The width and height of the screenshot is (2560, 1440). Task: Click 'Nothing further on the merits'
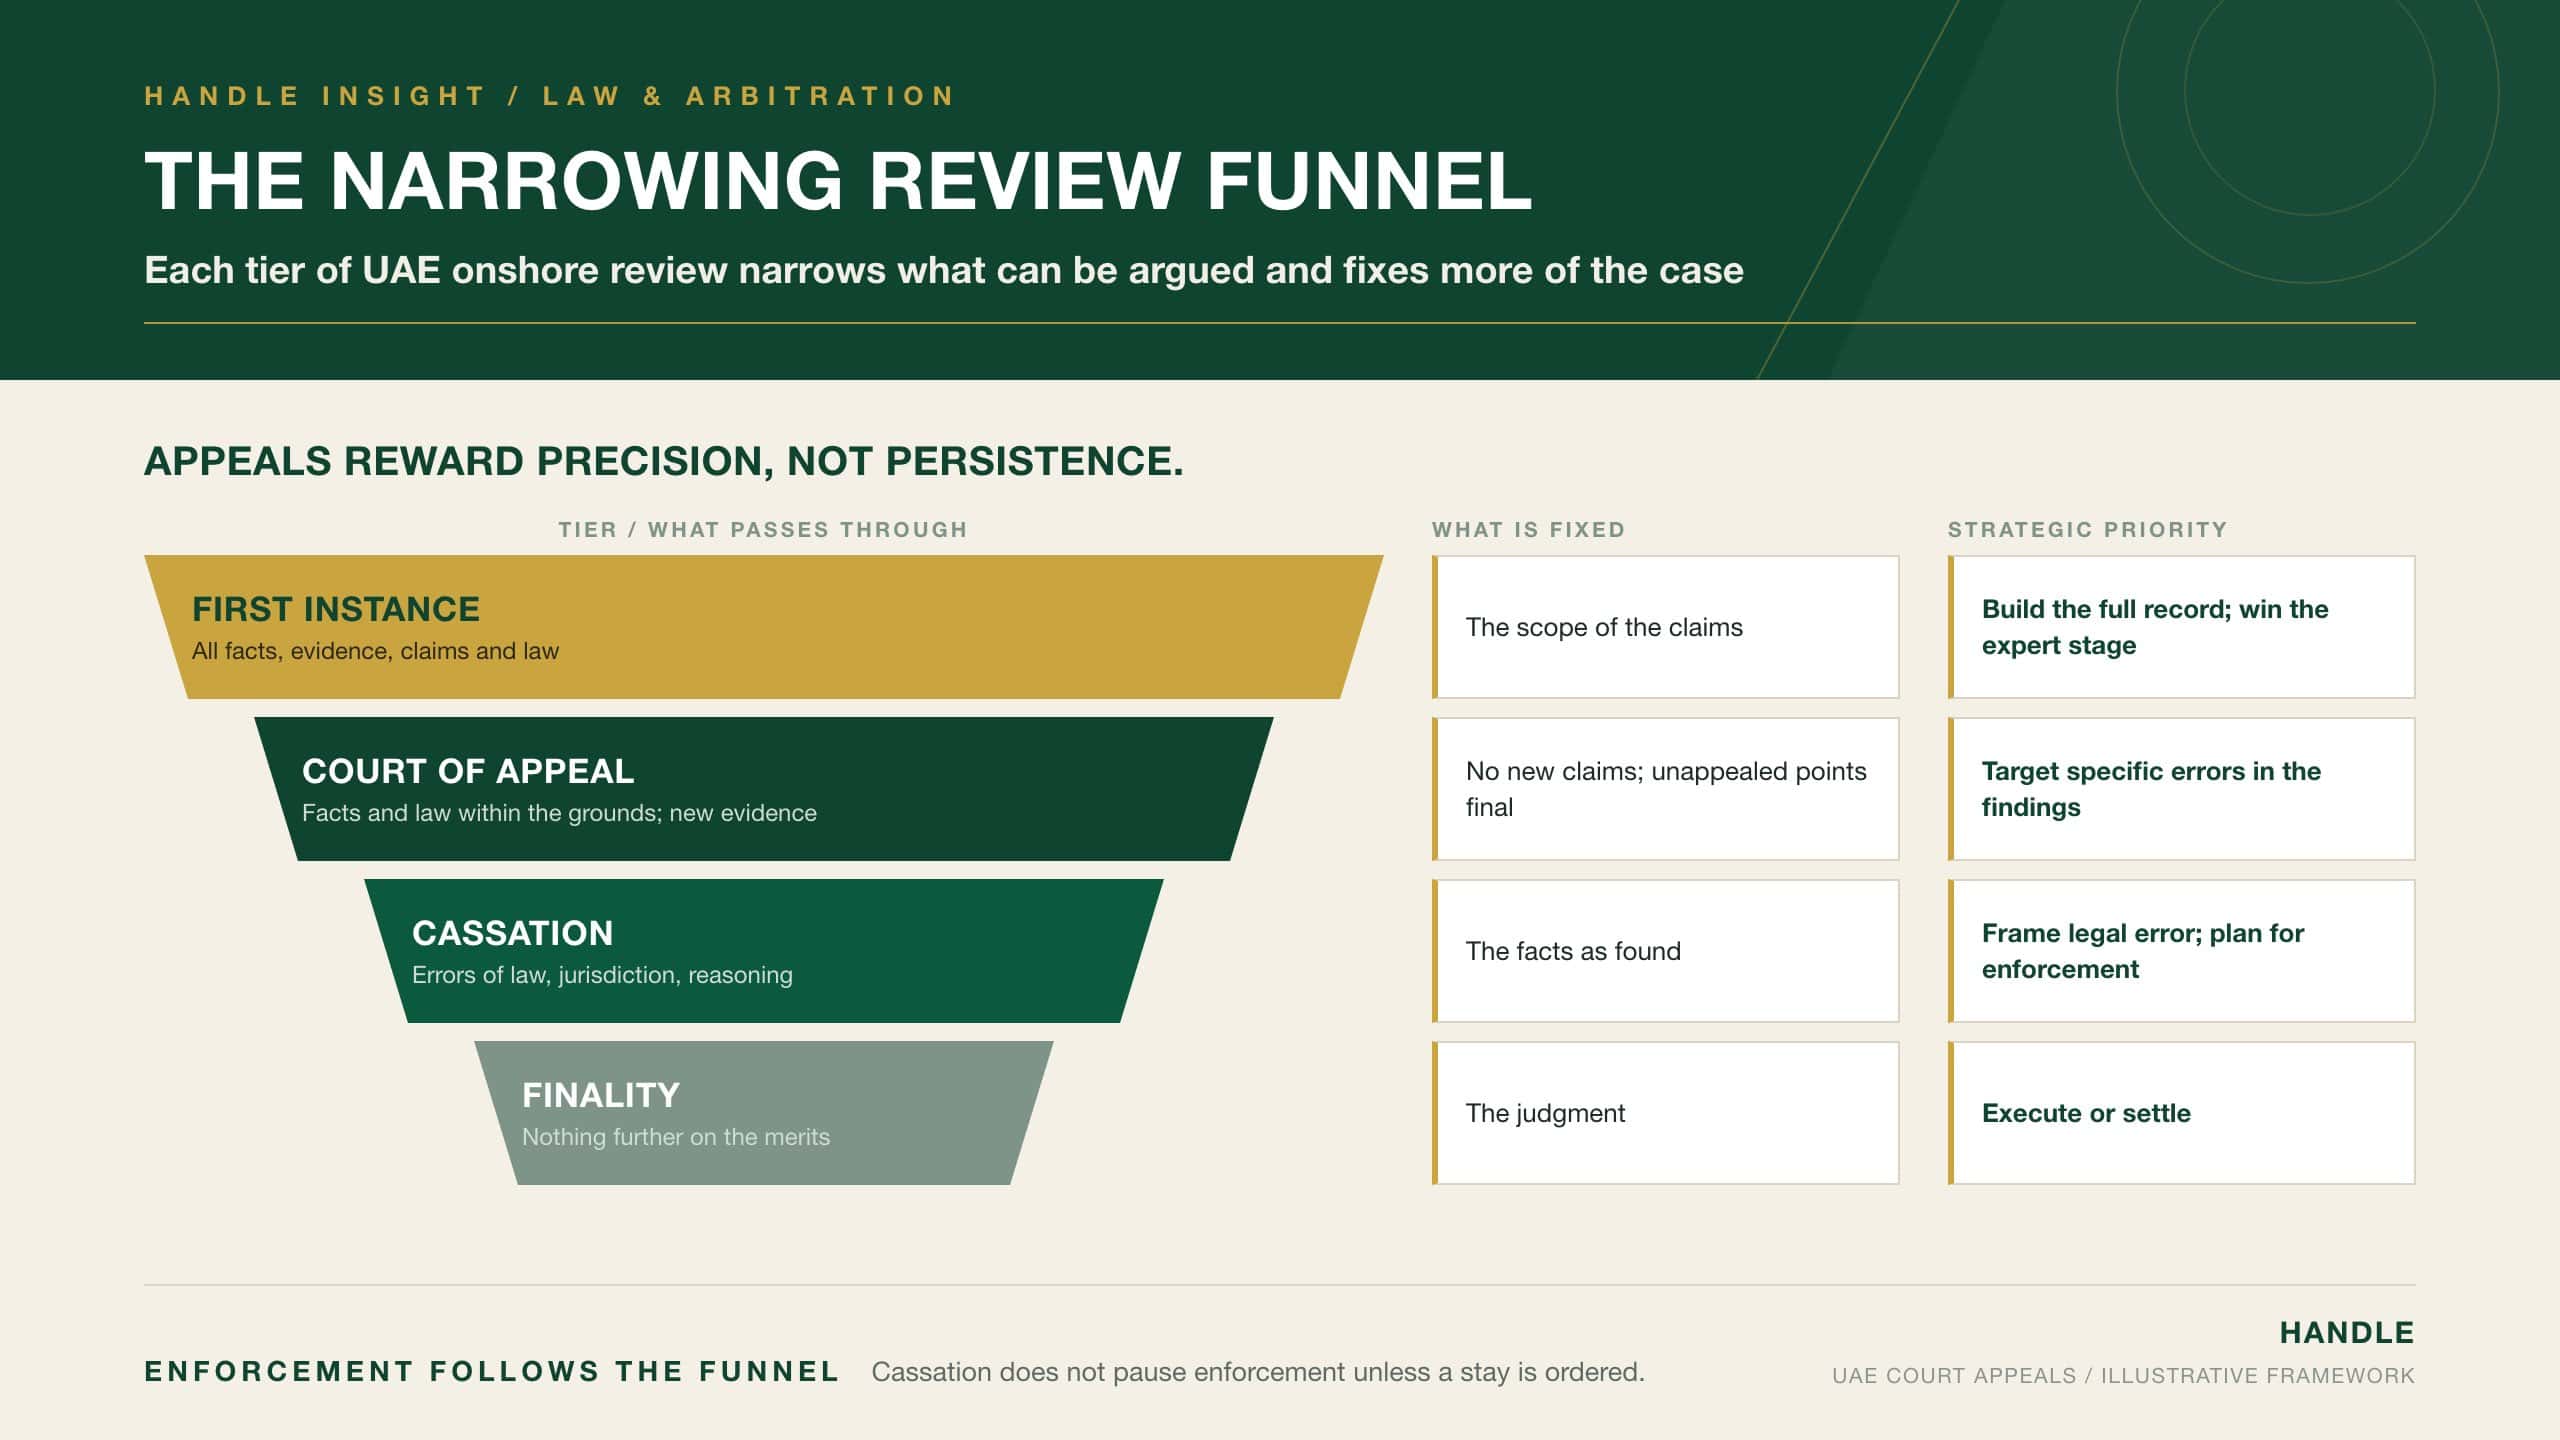tap(676, 1137)
